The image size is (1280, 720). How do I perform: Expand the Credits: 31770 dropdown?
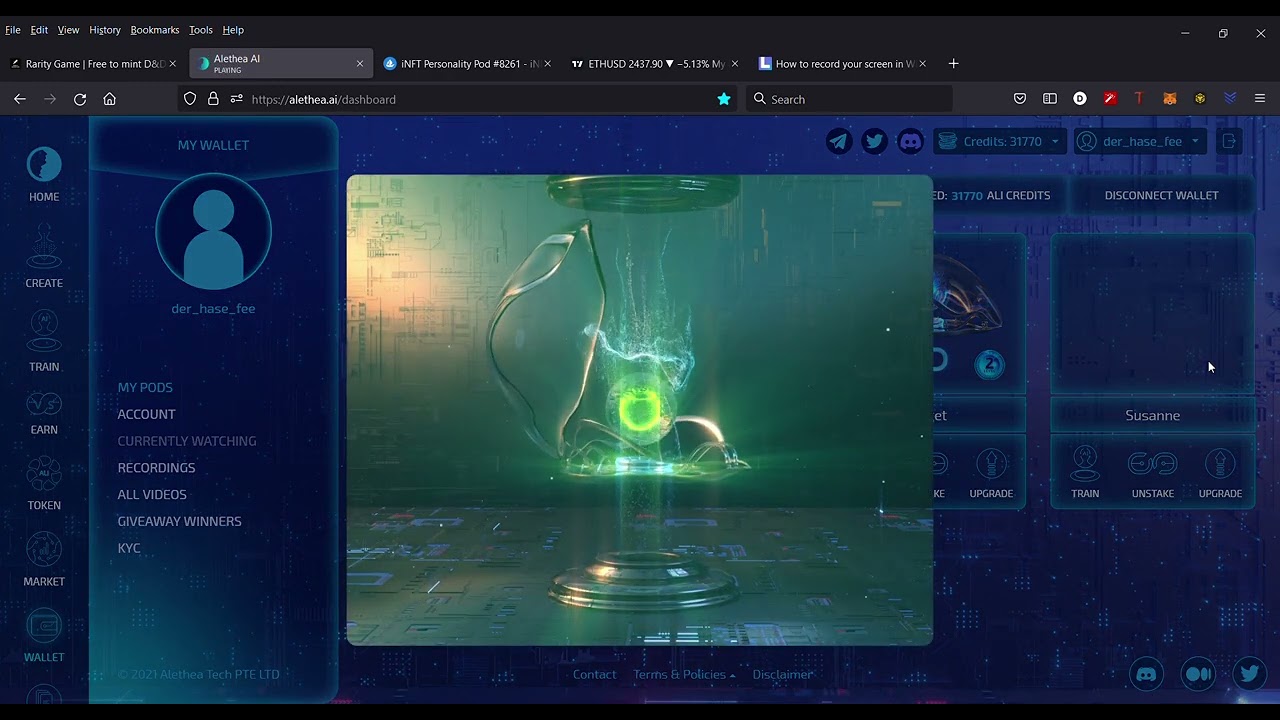click(x=1001, y=141)
